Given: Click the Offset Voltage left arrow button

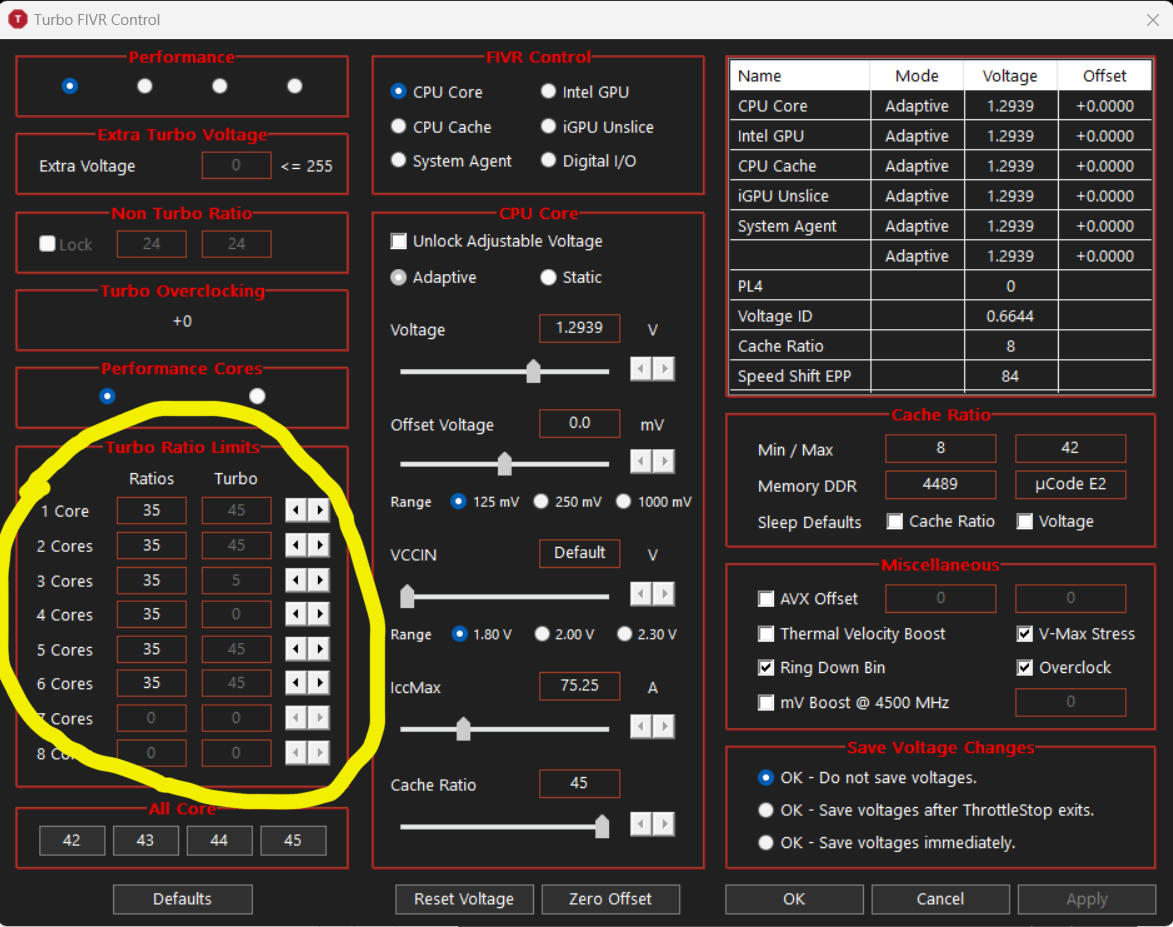Looking at the screenshot, I should coord(641,462).
